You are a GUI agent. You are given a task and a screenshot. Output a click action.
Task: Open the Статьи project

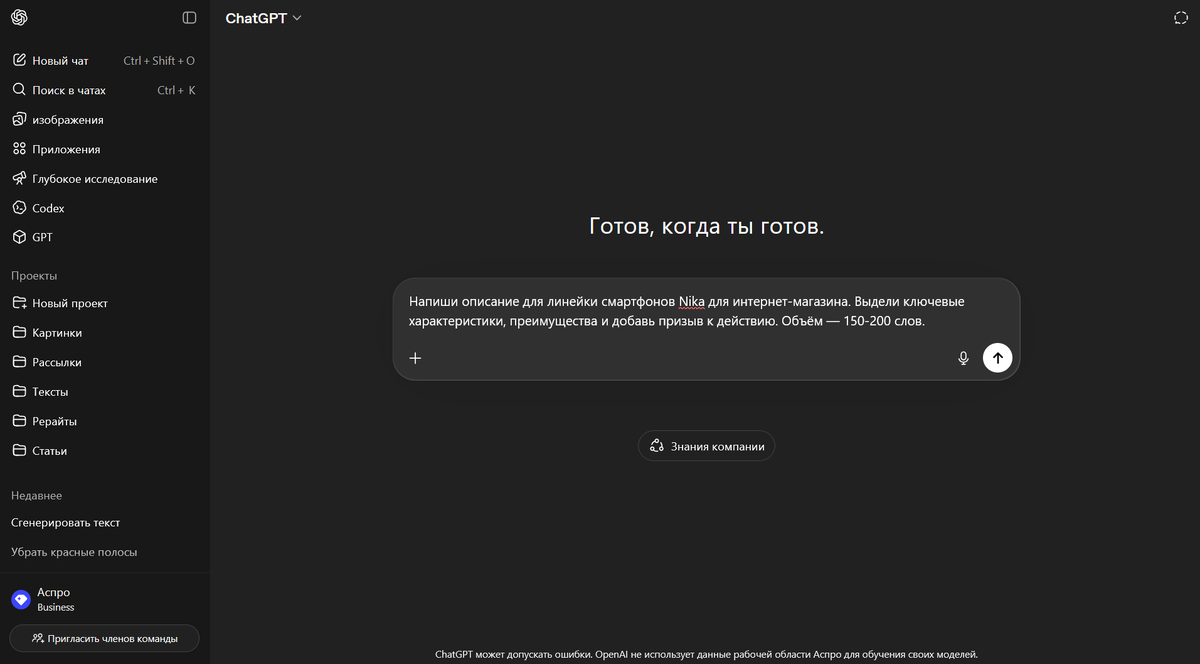(104, 451)
